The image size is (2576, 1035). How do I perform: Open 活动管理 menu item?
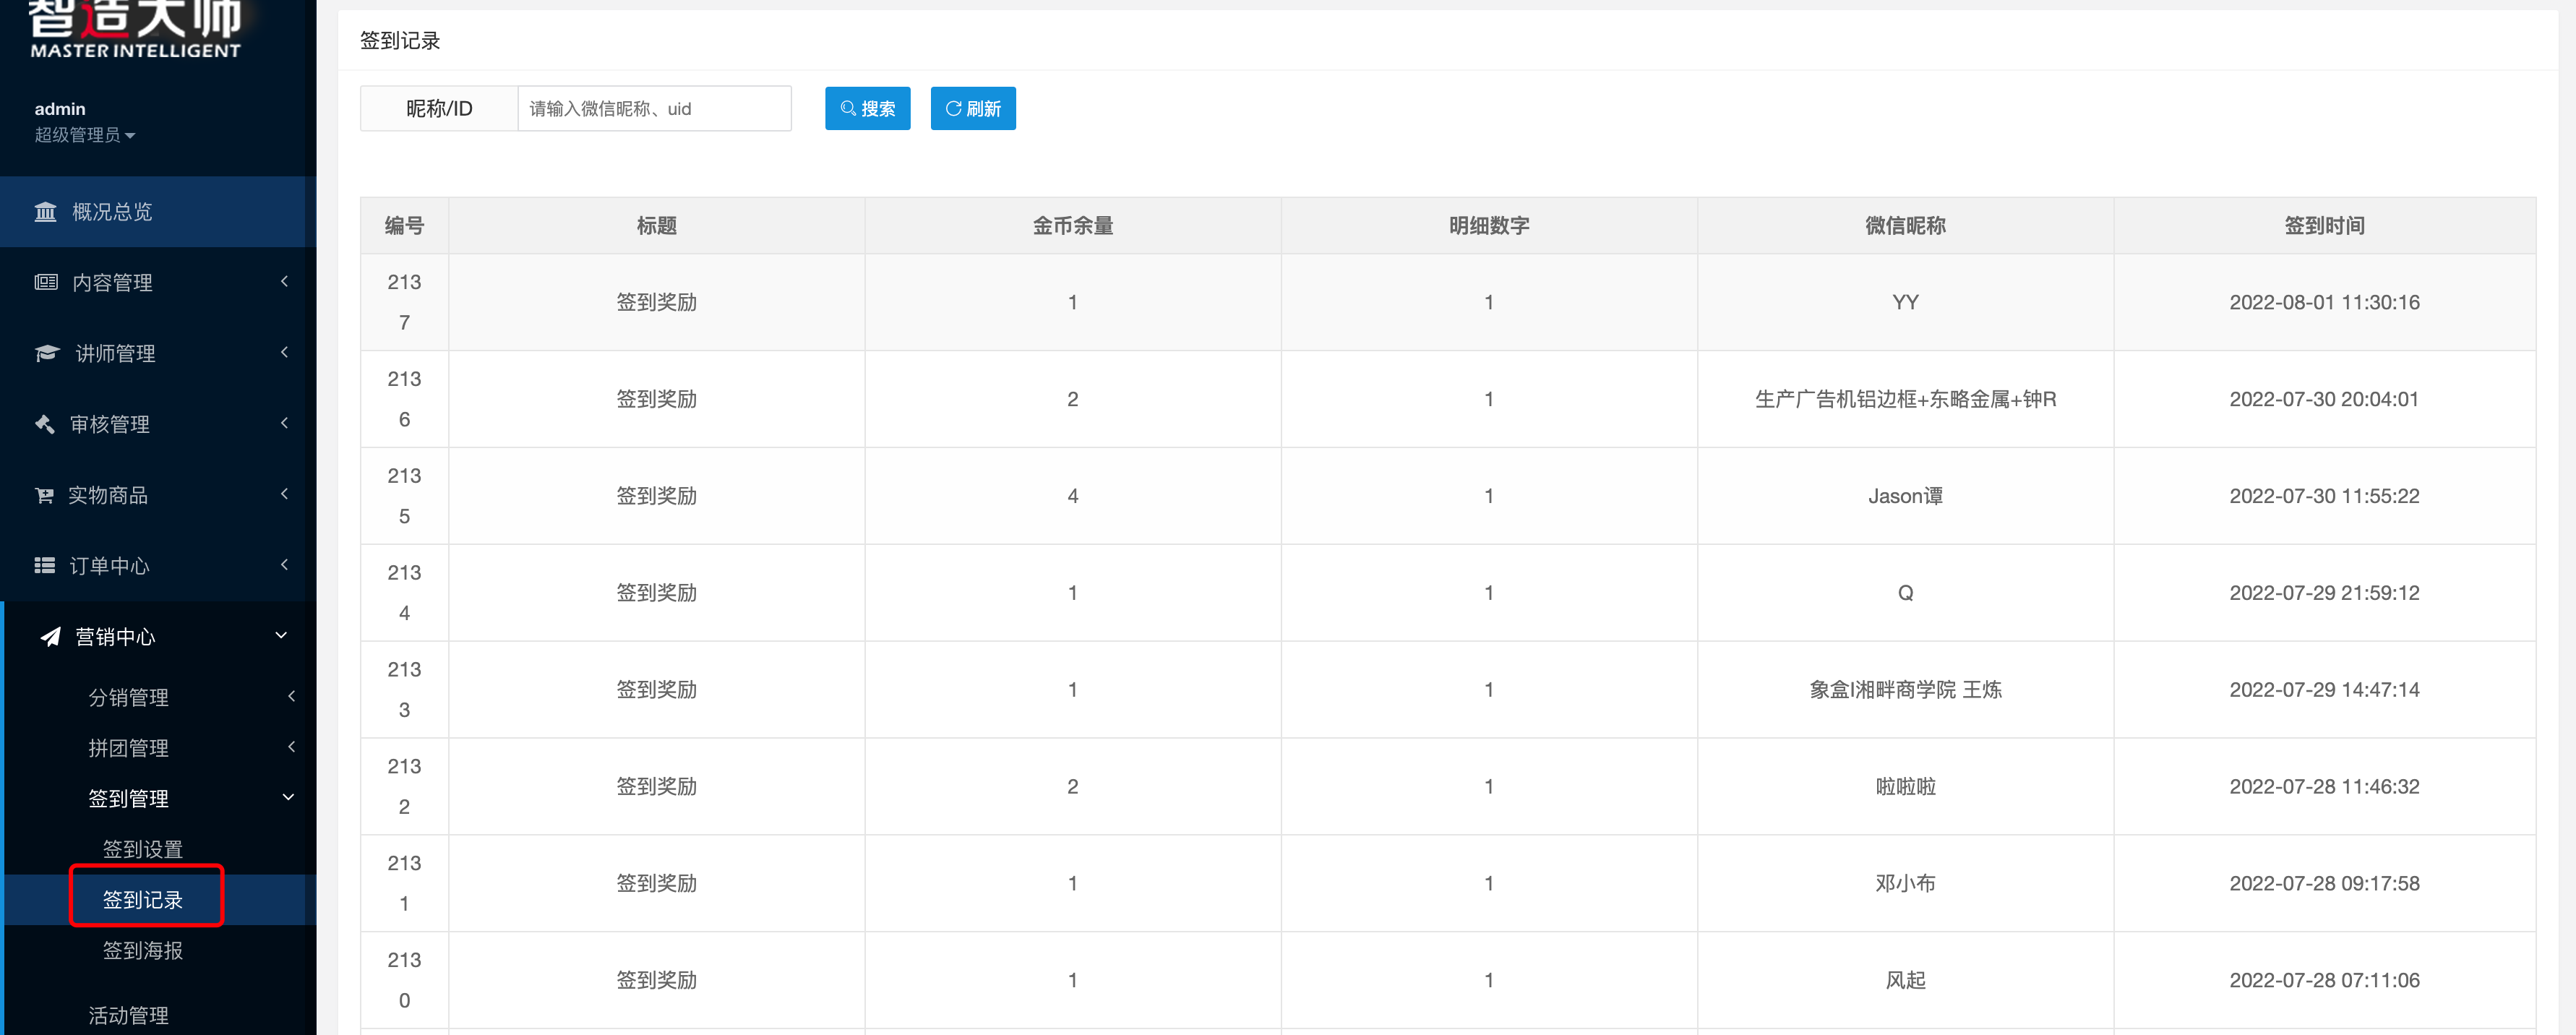point(129,1016)
